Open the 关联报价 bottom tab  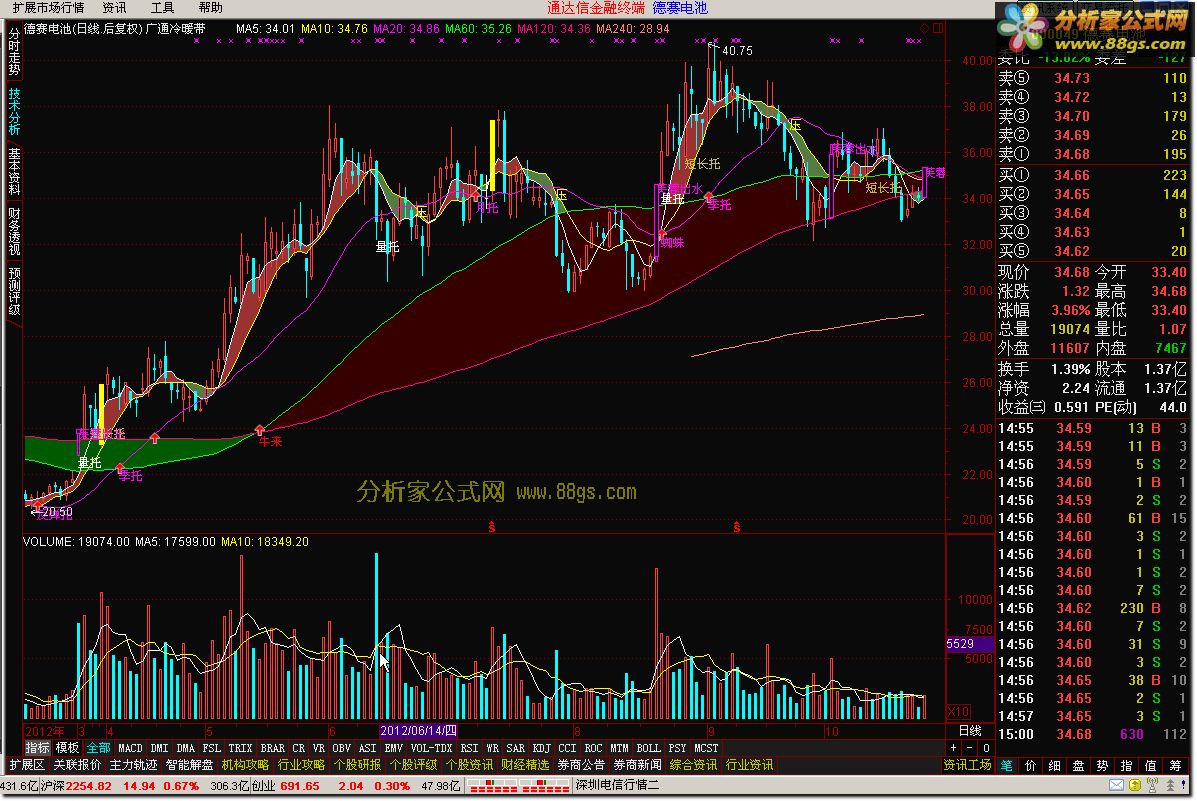pos(77,765)
